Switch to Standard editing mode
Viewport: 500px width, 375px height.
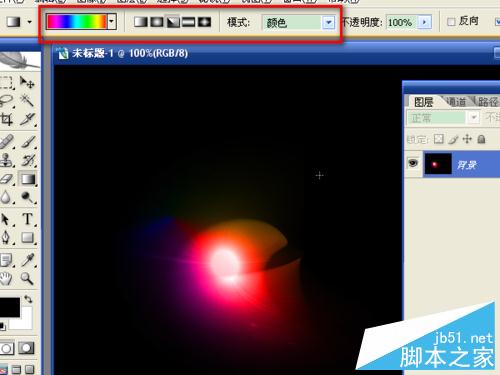pyautogui.click(x=7, y=348)
